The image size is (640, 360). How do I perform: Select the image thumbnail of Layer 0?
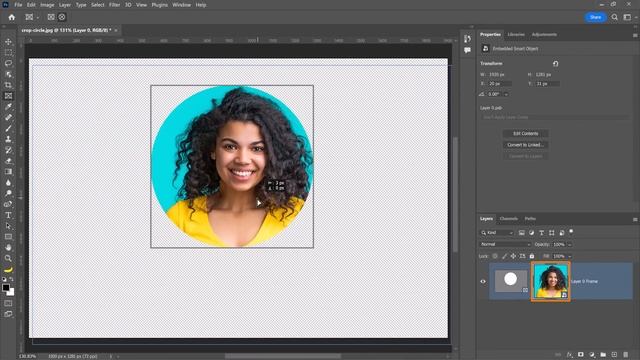point(551,281)
